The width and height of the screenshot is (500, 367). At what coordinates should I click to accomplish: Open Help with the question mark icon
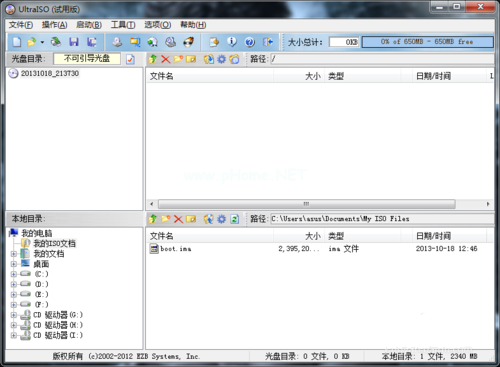(250, 42)
